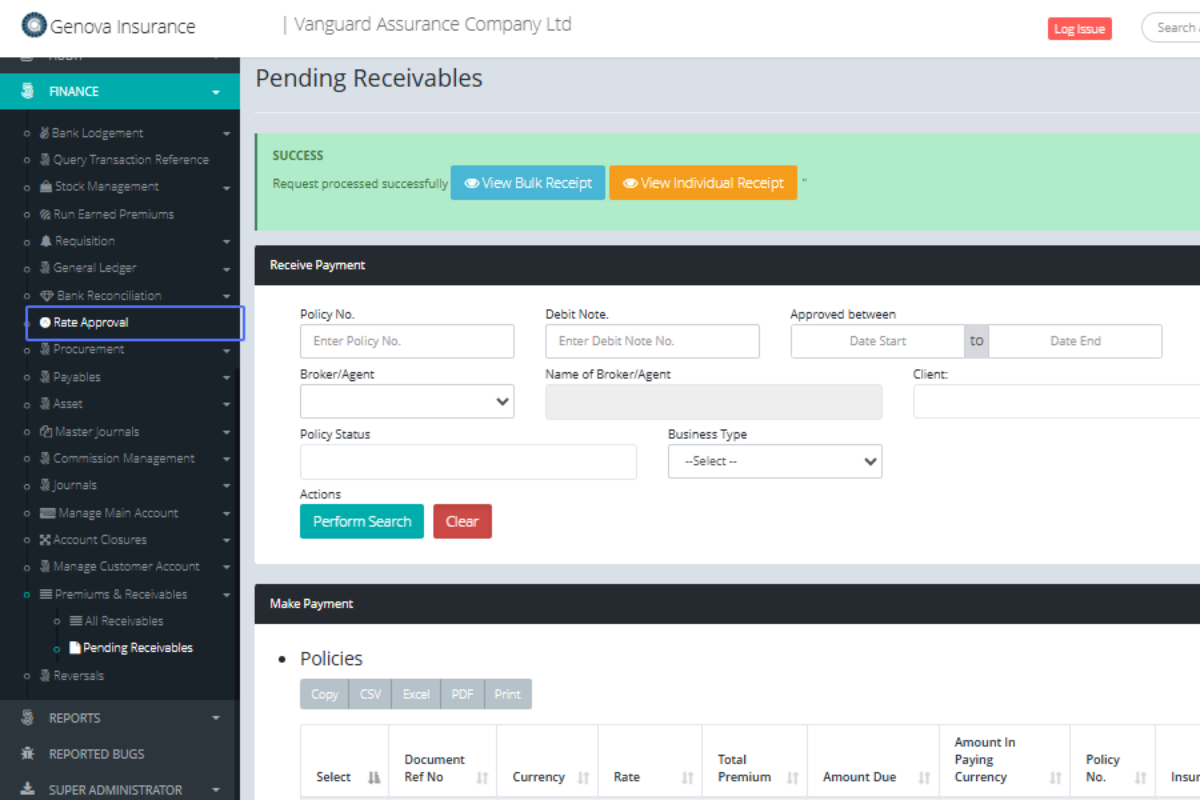Open the Business Type select dropdown
The width and height of the screenshot is (1200, 800).
click(775, 462)
